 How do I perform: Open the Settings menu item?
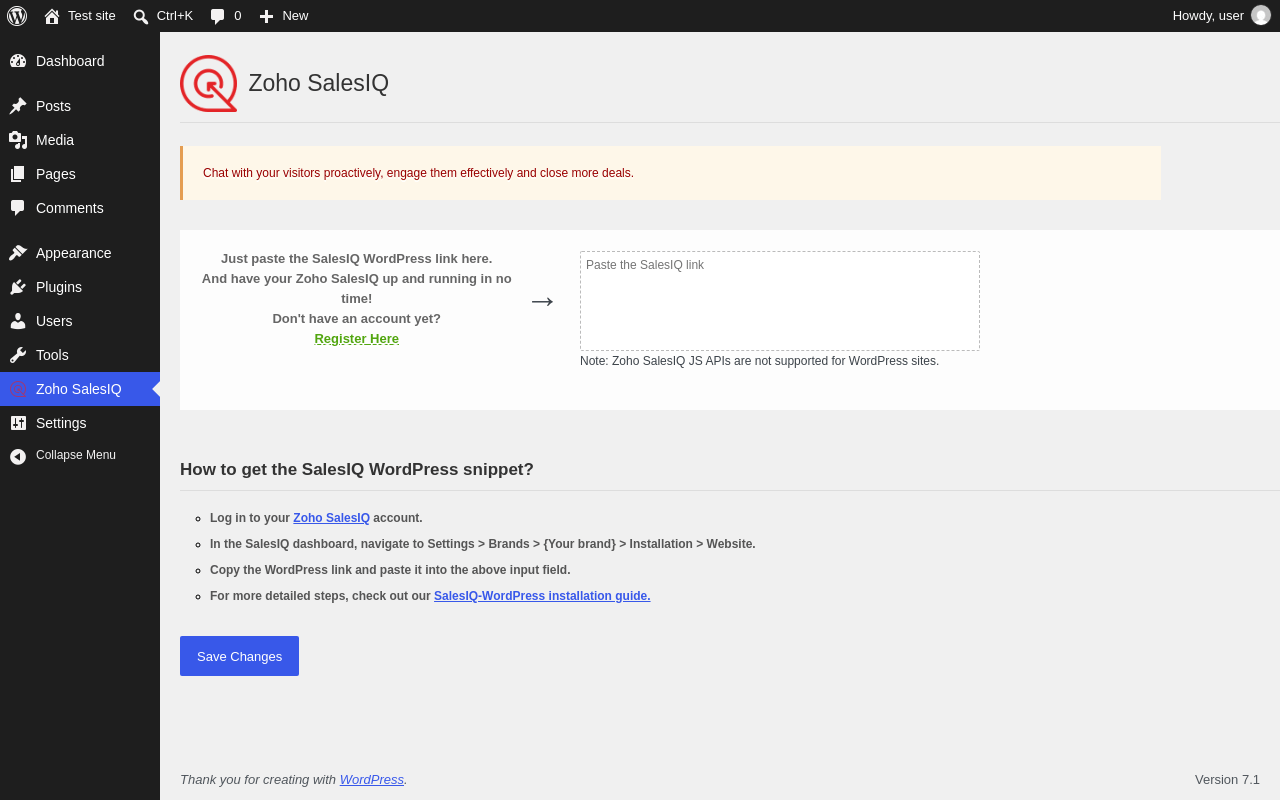point(80,423)
